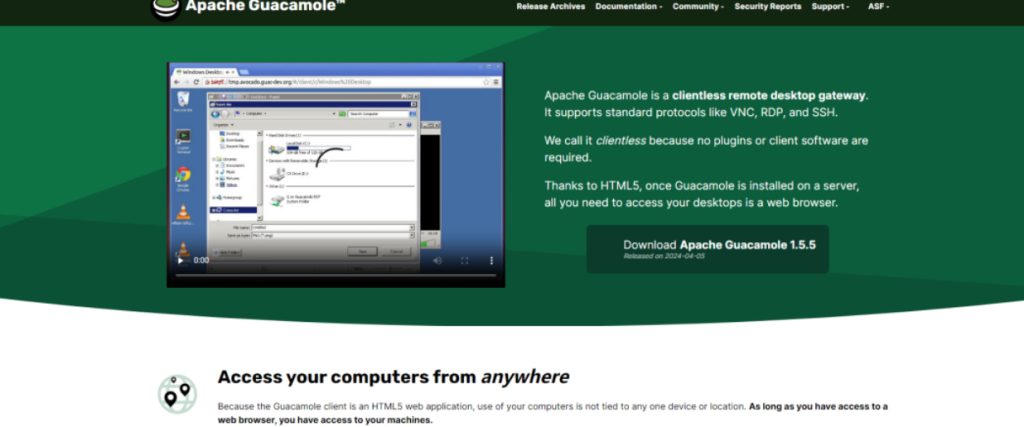Image resolution: width=1024 pixels, height=427 pixels.
Task: Open the video's three-dot options menu
Action: click(490, 260)
